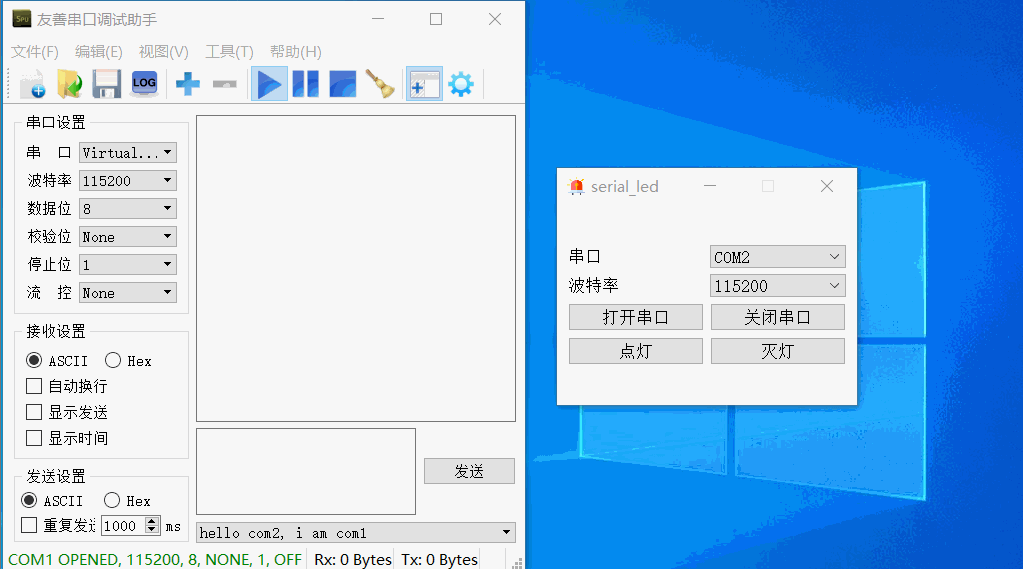
Task: Open the COM2 port dropdown in serial_led
Action: [x=778, y=257]
